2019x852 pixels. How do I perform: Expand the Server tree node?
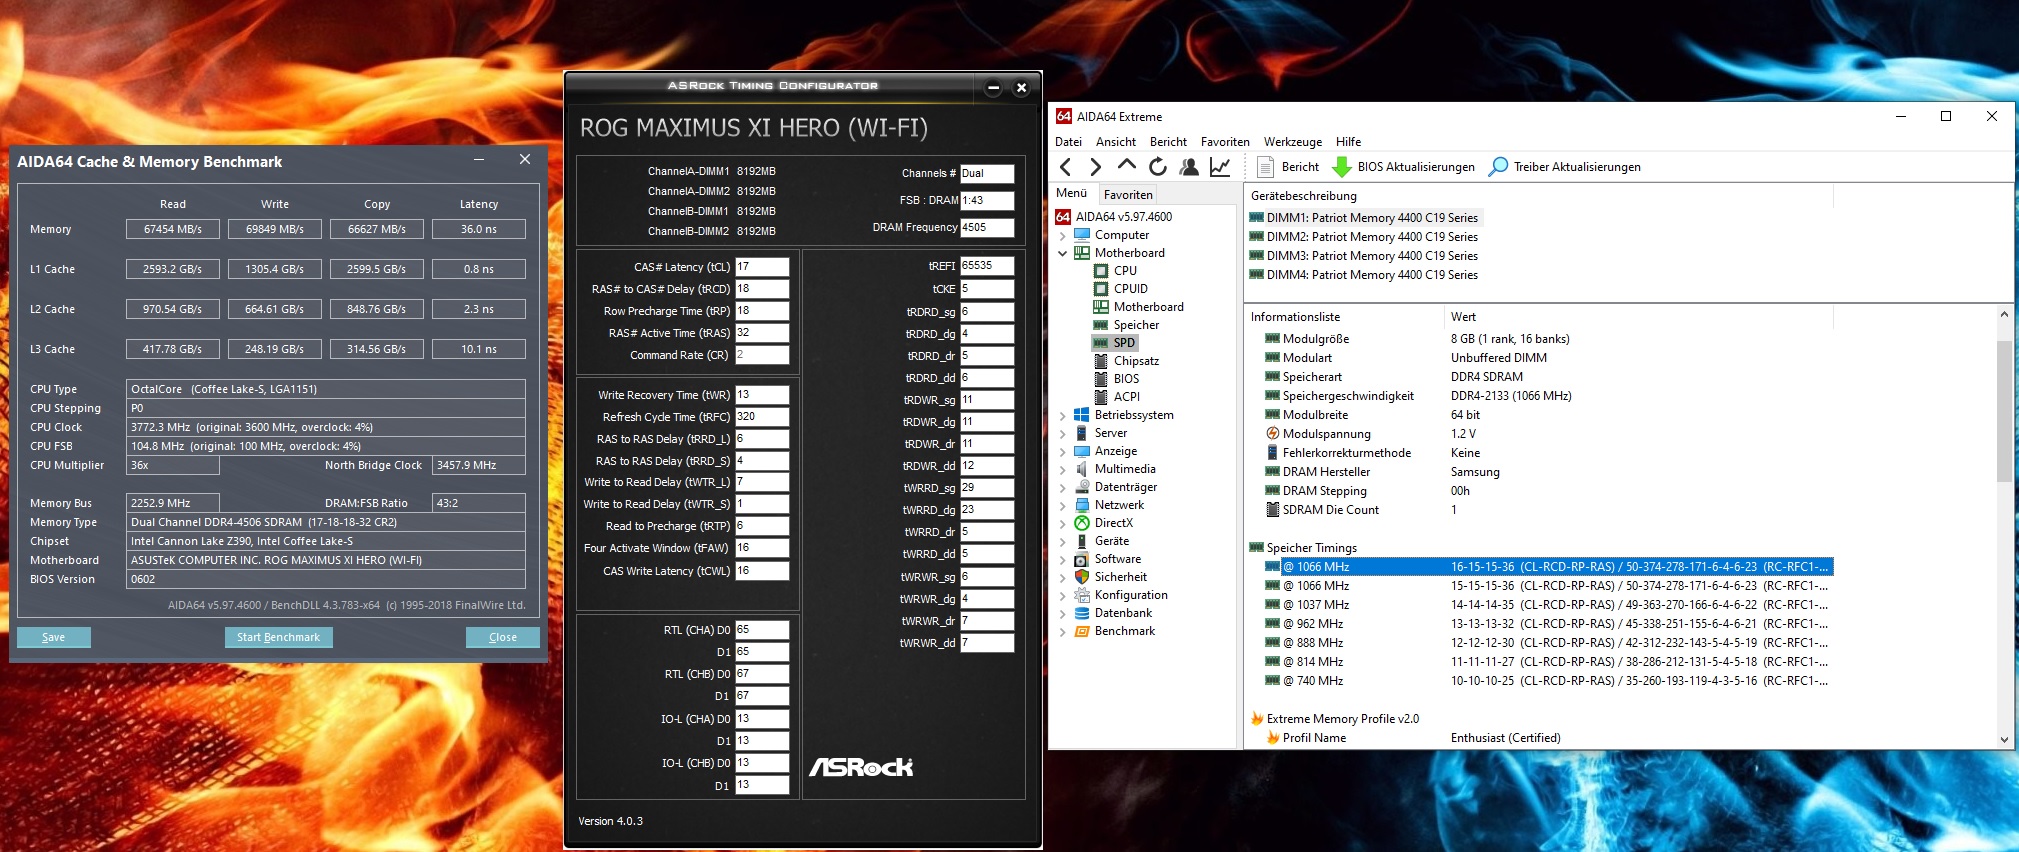coord(1062,433)
